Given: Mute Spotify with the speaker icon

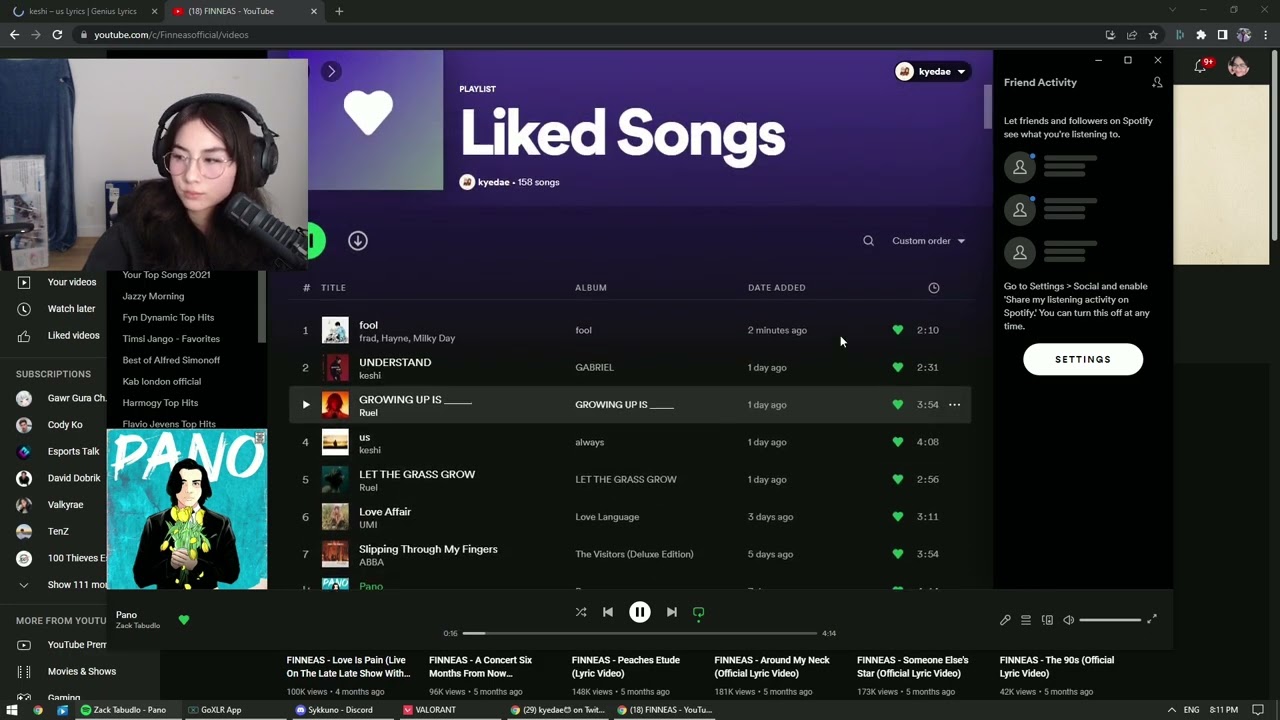Looking at the screenshot, I should (1069, 620).
